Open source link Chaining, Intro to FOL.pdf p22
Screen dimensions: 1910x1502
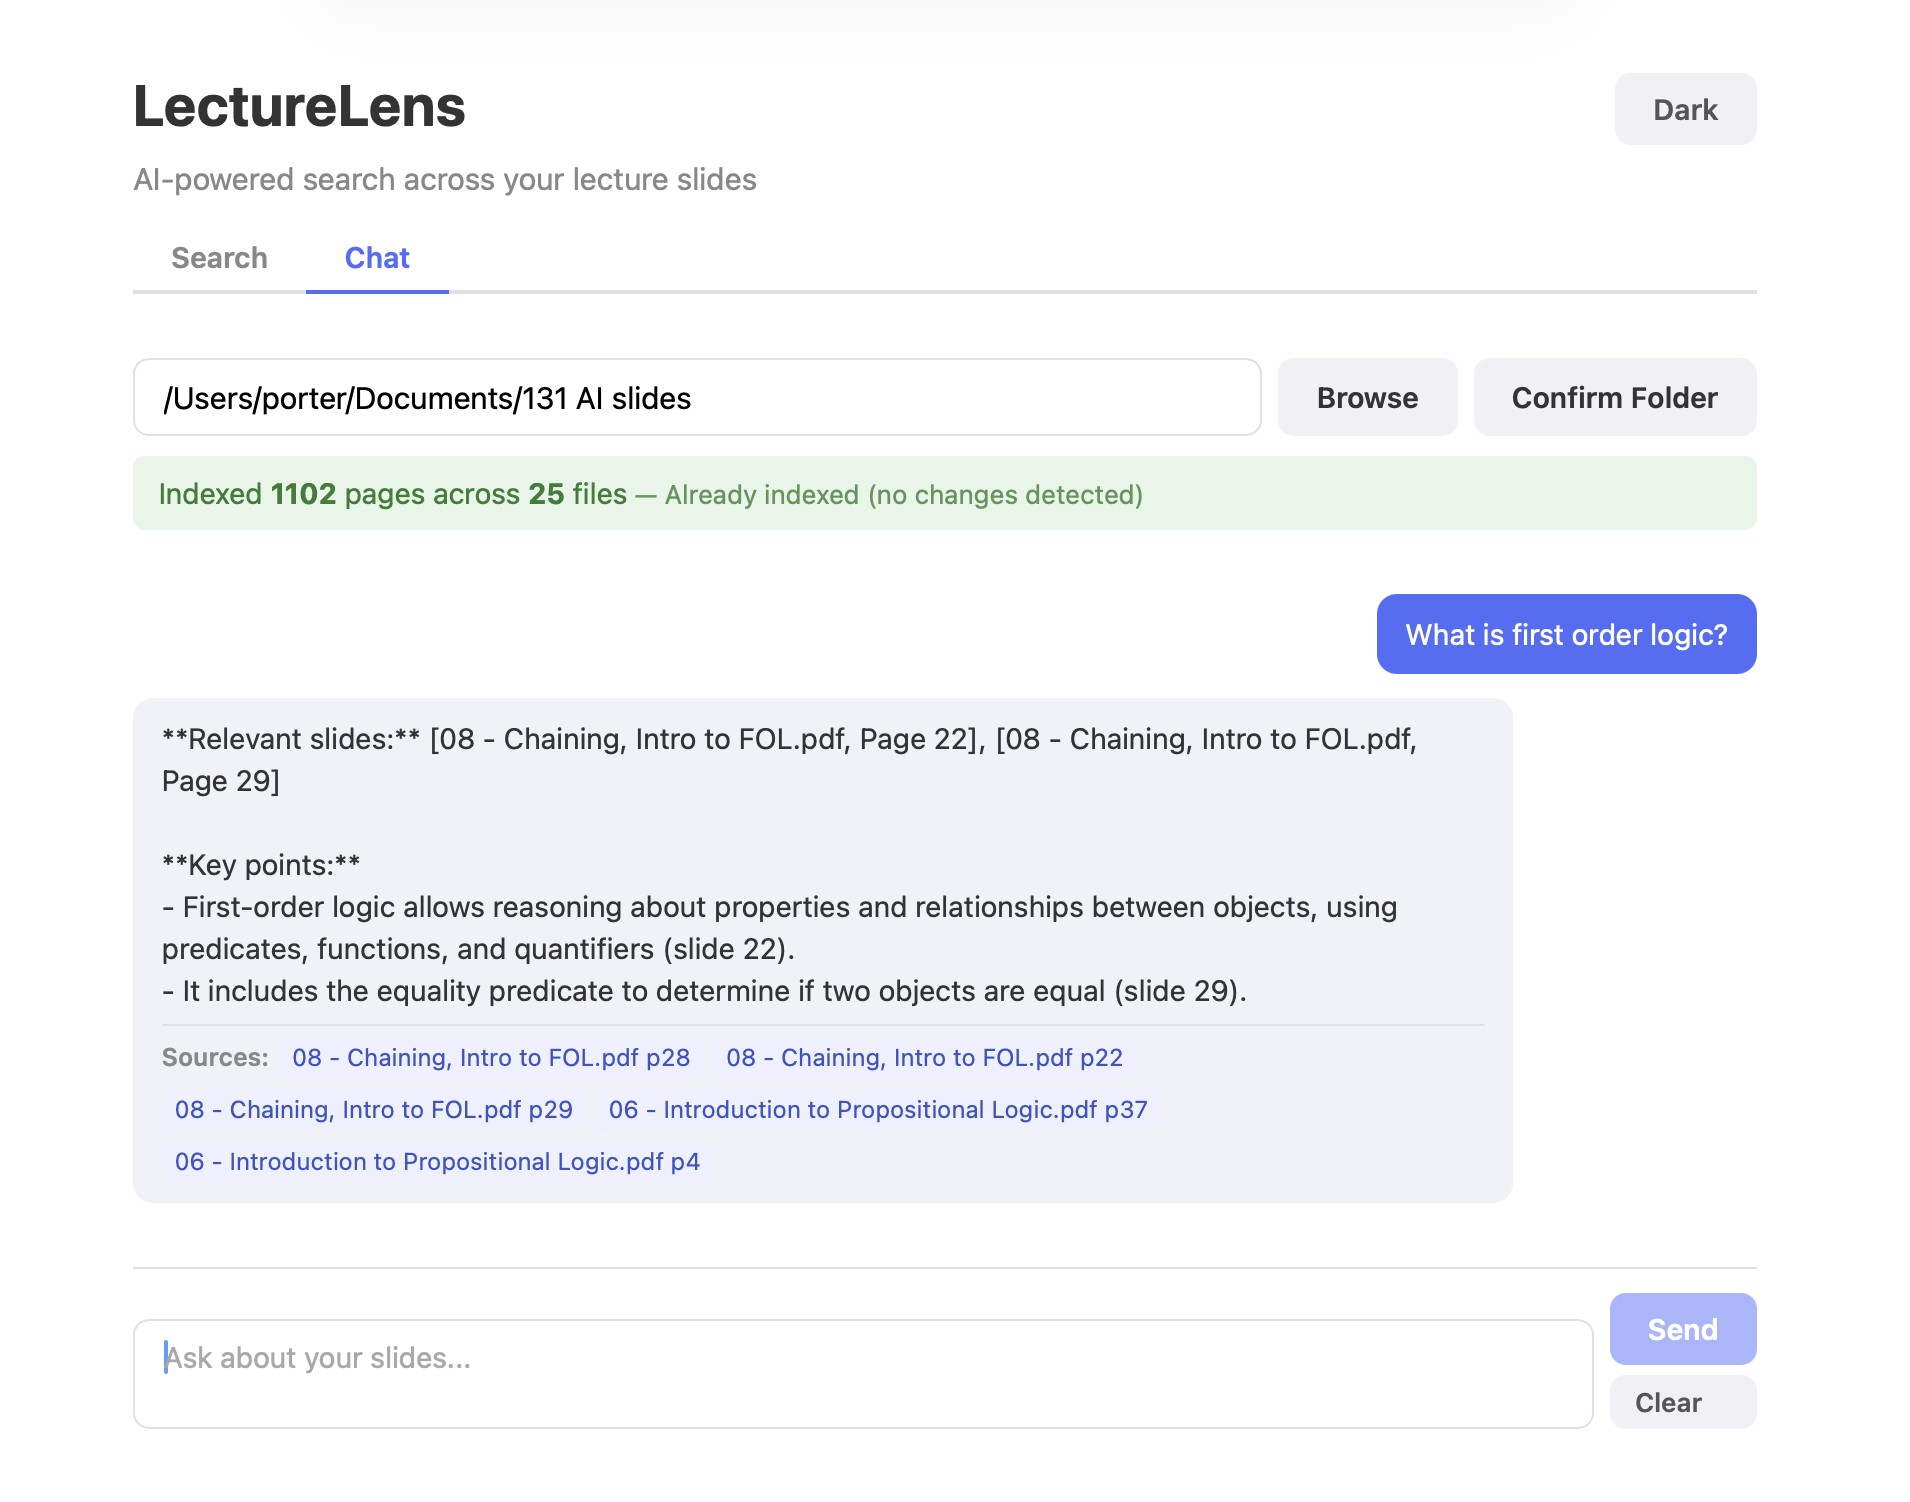coord(924,1058)
